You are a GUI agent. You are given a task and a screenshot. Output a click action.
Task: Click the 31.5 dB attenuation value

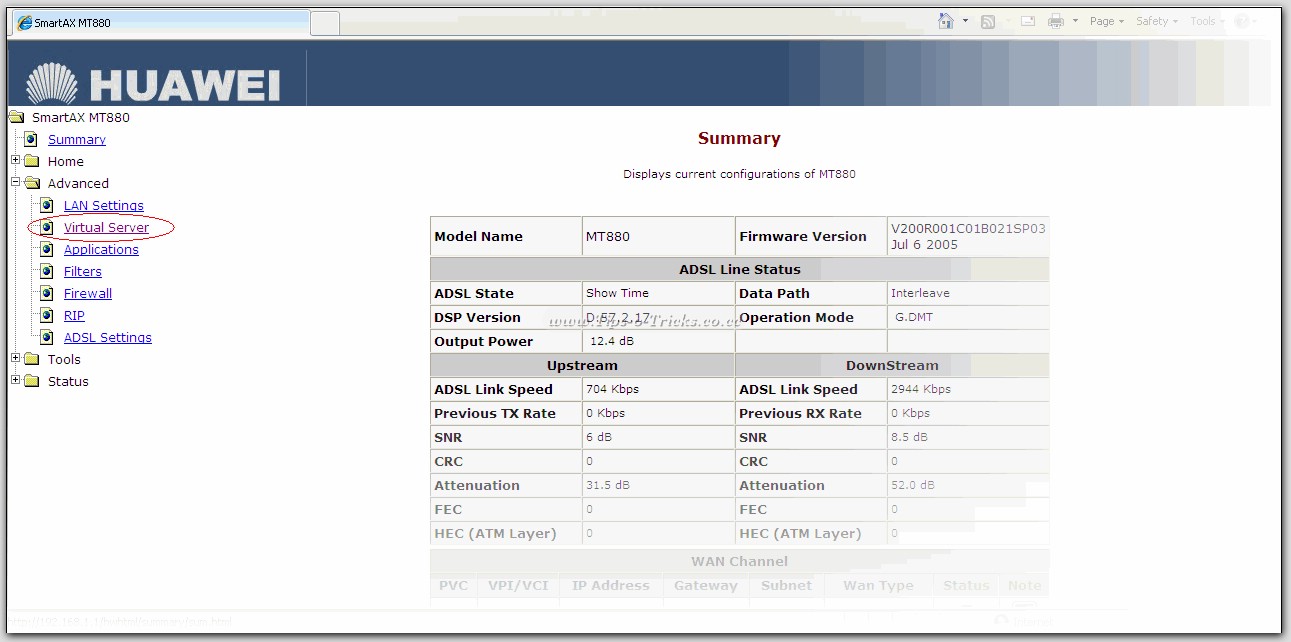point(608,485)
